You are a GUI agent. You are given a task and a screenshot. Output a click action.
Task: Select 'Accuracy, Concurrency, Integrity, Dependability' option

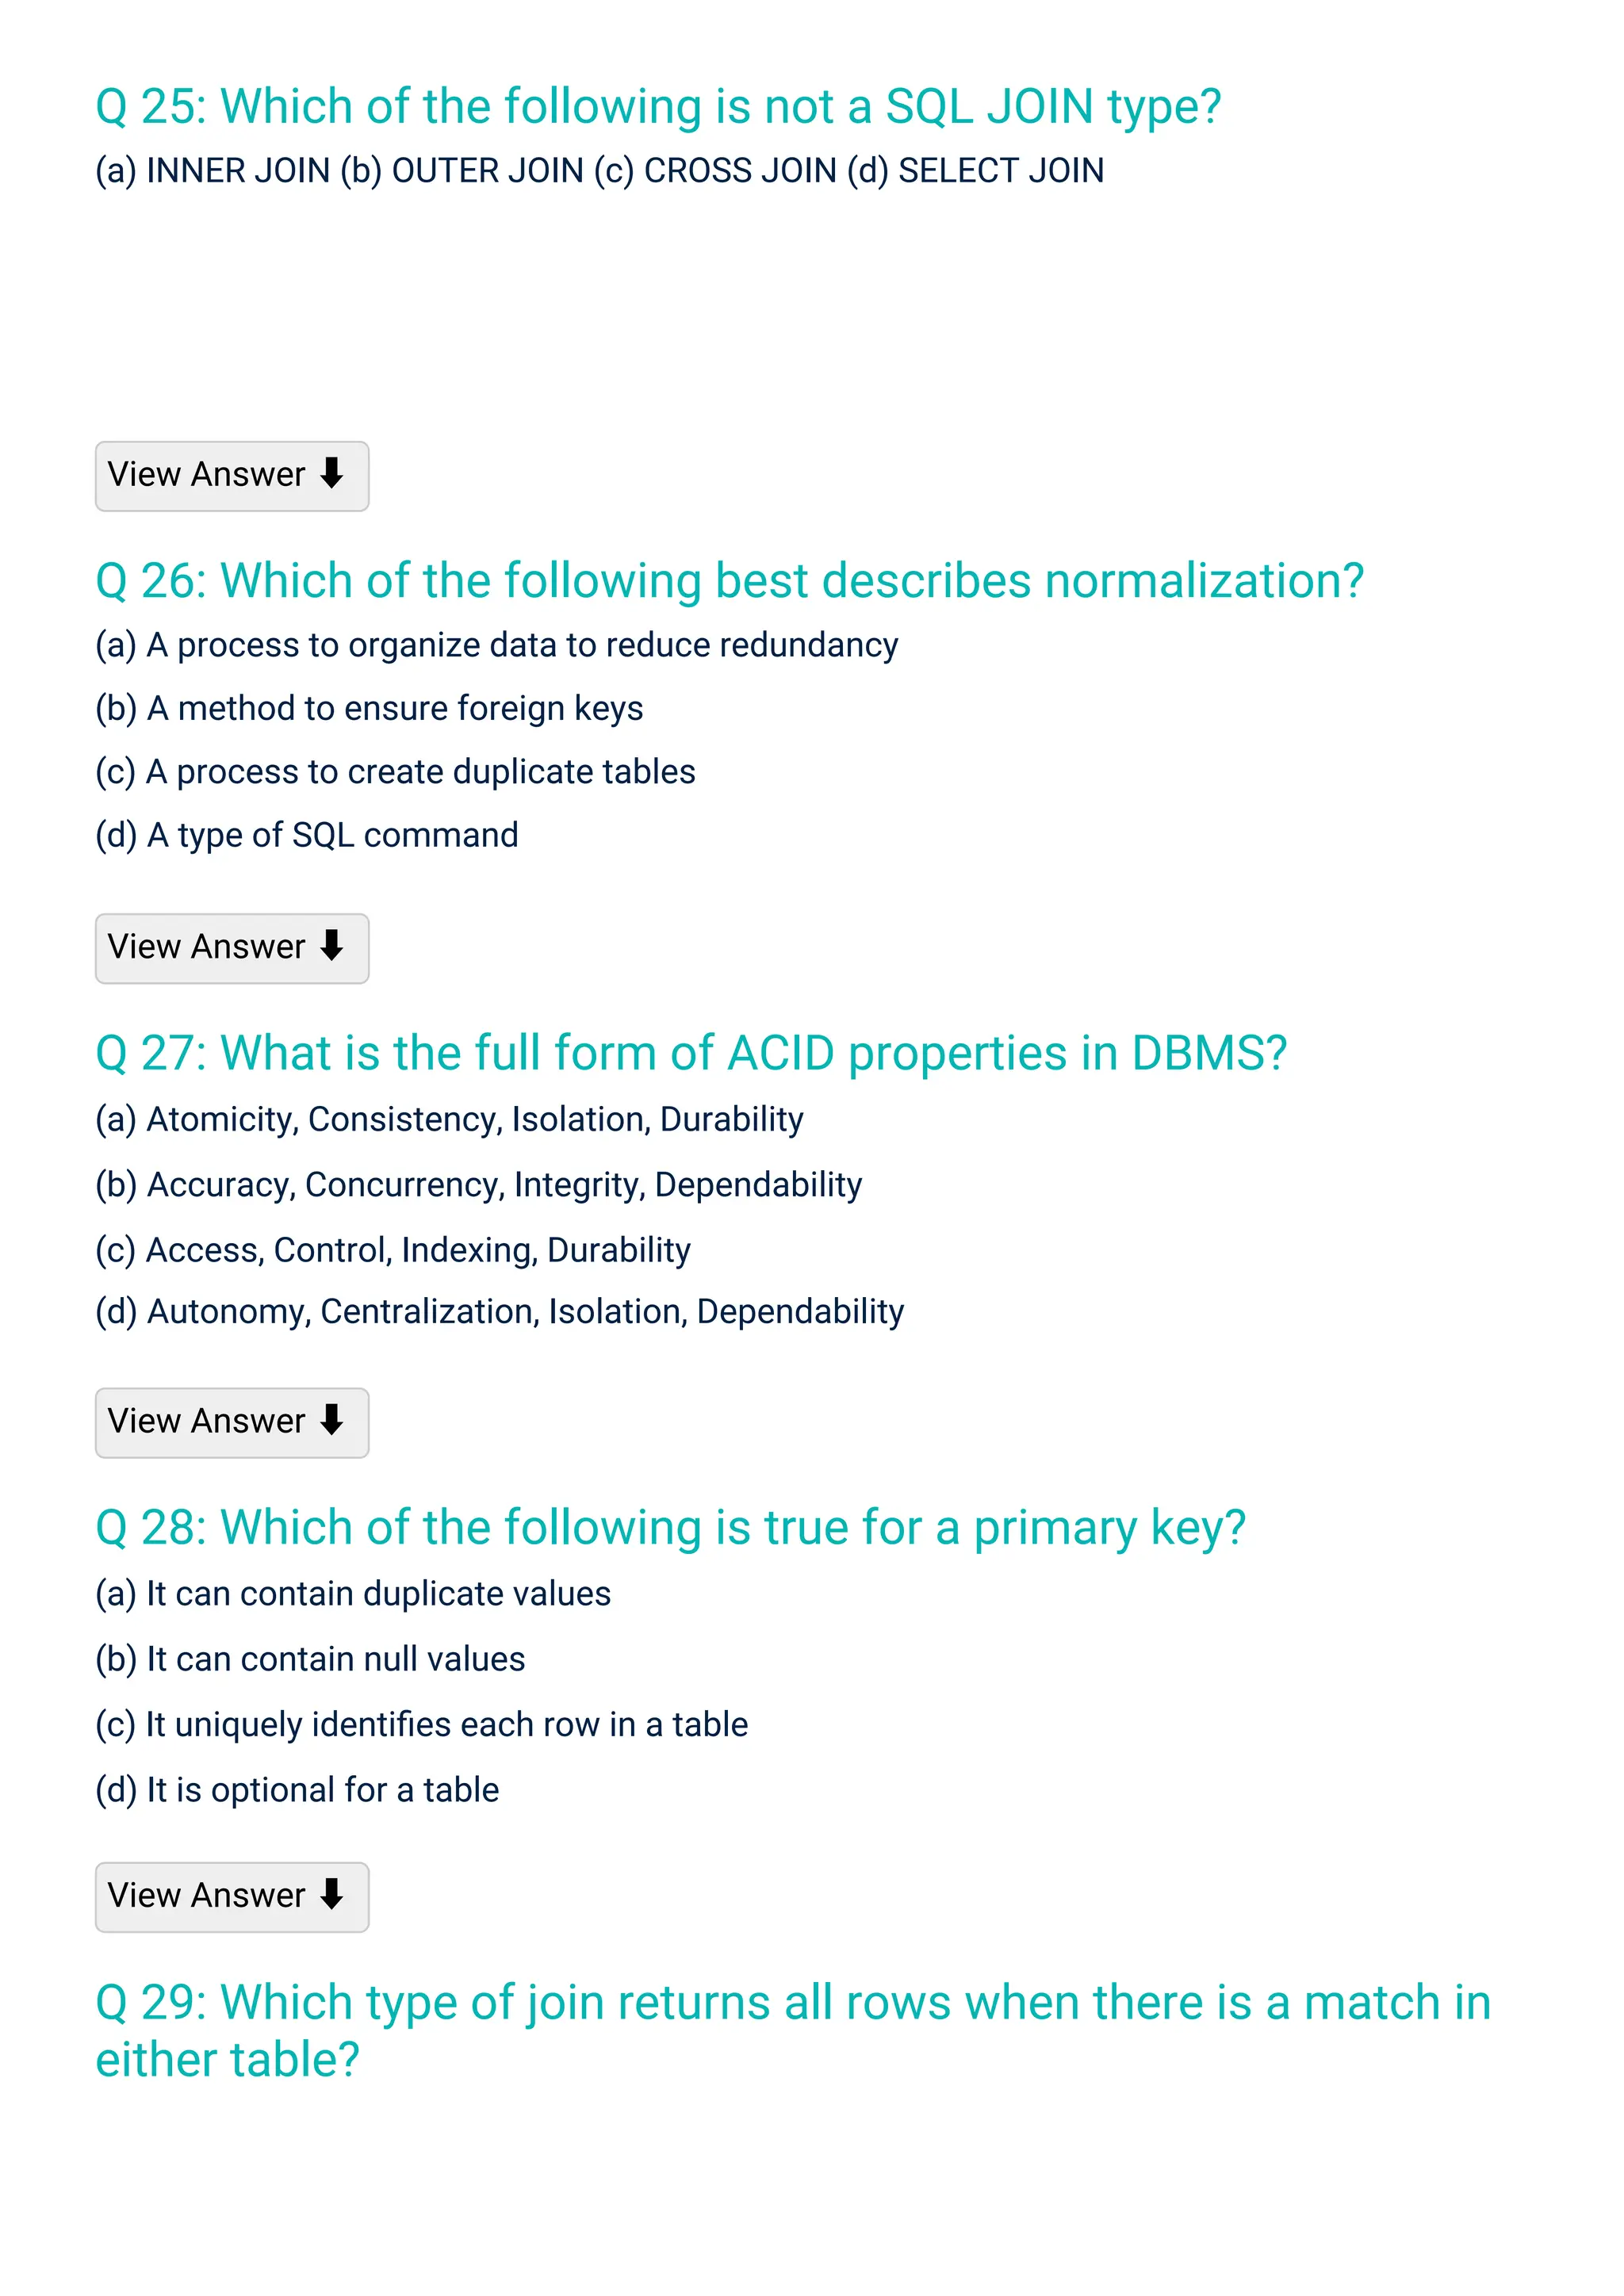pos(478,1184)
